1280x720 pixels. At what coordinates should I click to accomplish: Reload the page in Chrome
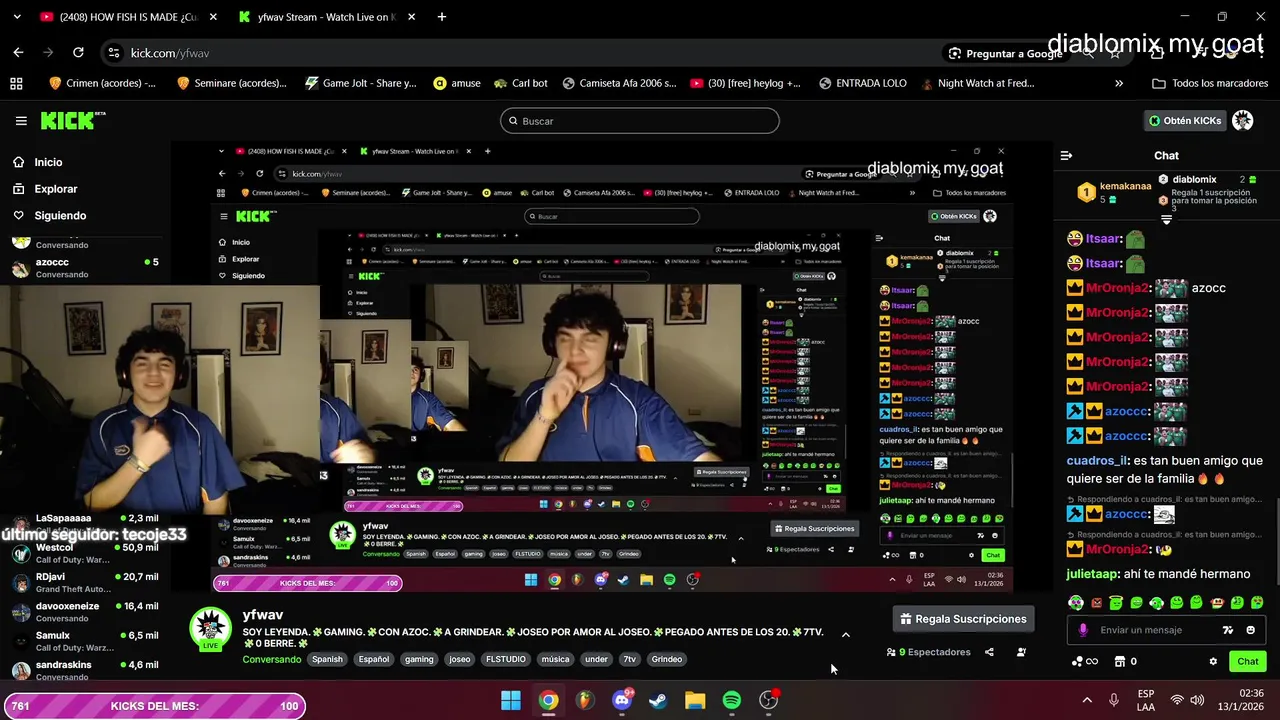(78, 53)
